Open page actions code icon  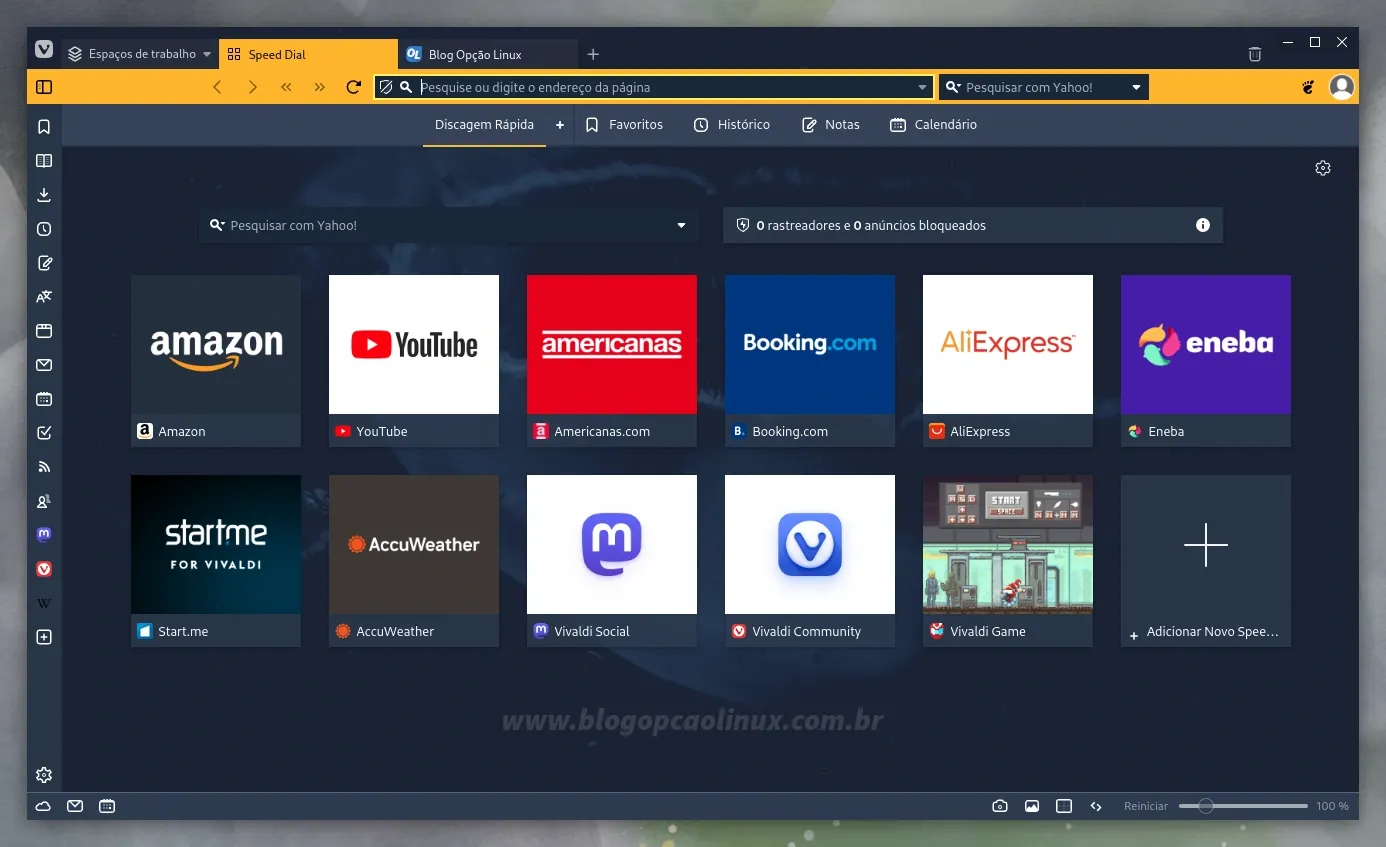(1096, 806)
